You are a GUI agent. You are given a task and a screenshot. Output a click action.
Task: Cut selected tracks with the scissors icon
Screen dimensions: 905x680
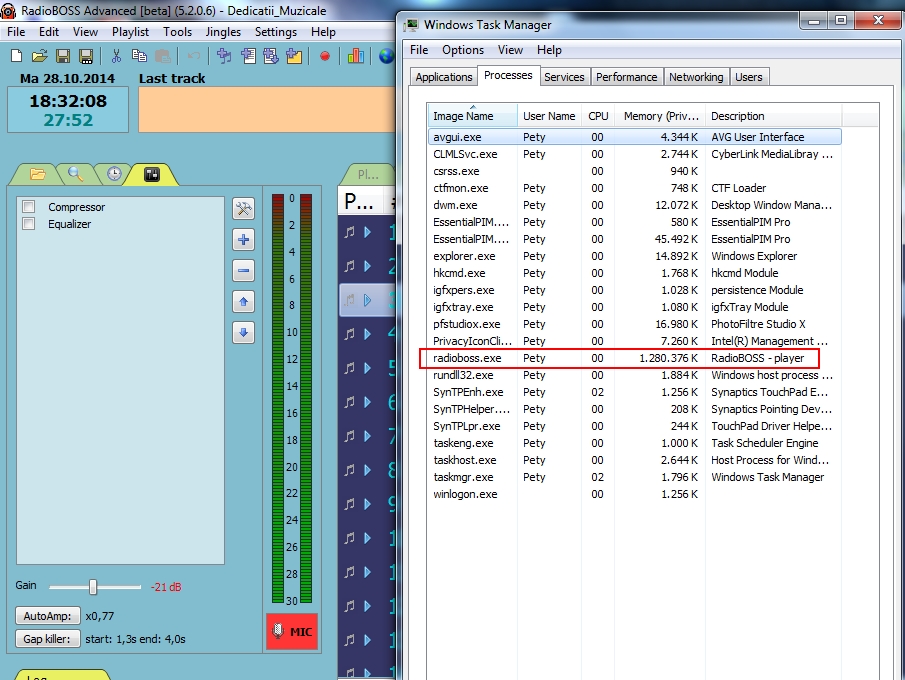[116, 56]
